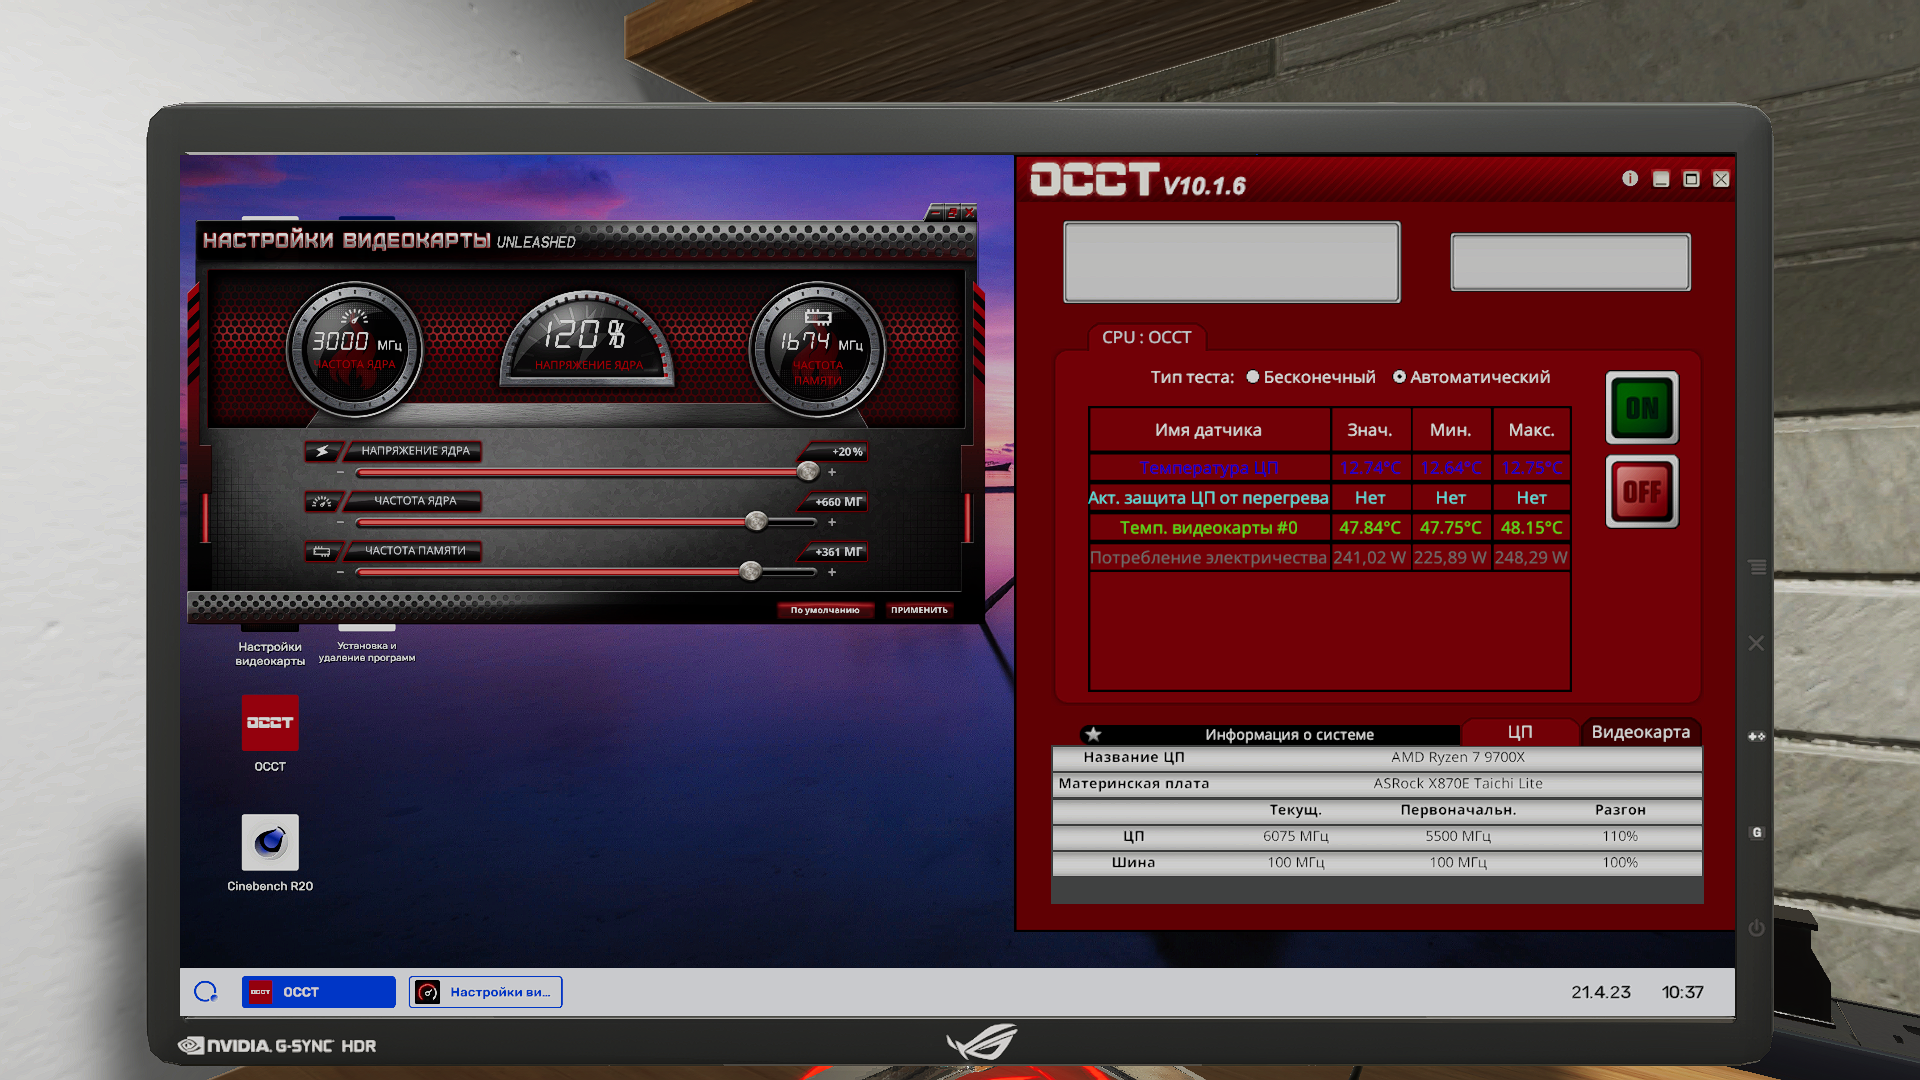
Task: Click the memory clock slider handle
Action: tap(750, 571)
